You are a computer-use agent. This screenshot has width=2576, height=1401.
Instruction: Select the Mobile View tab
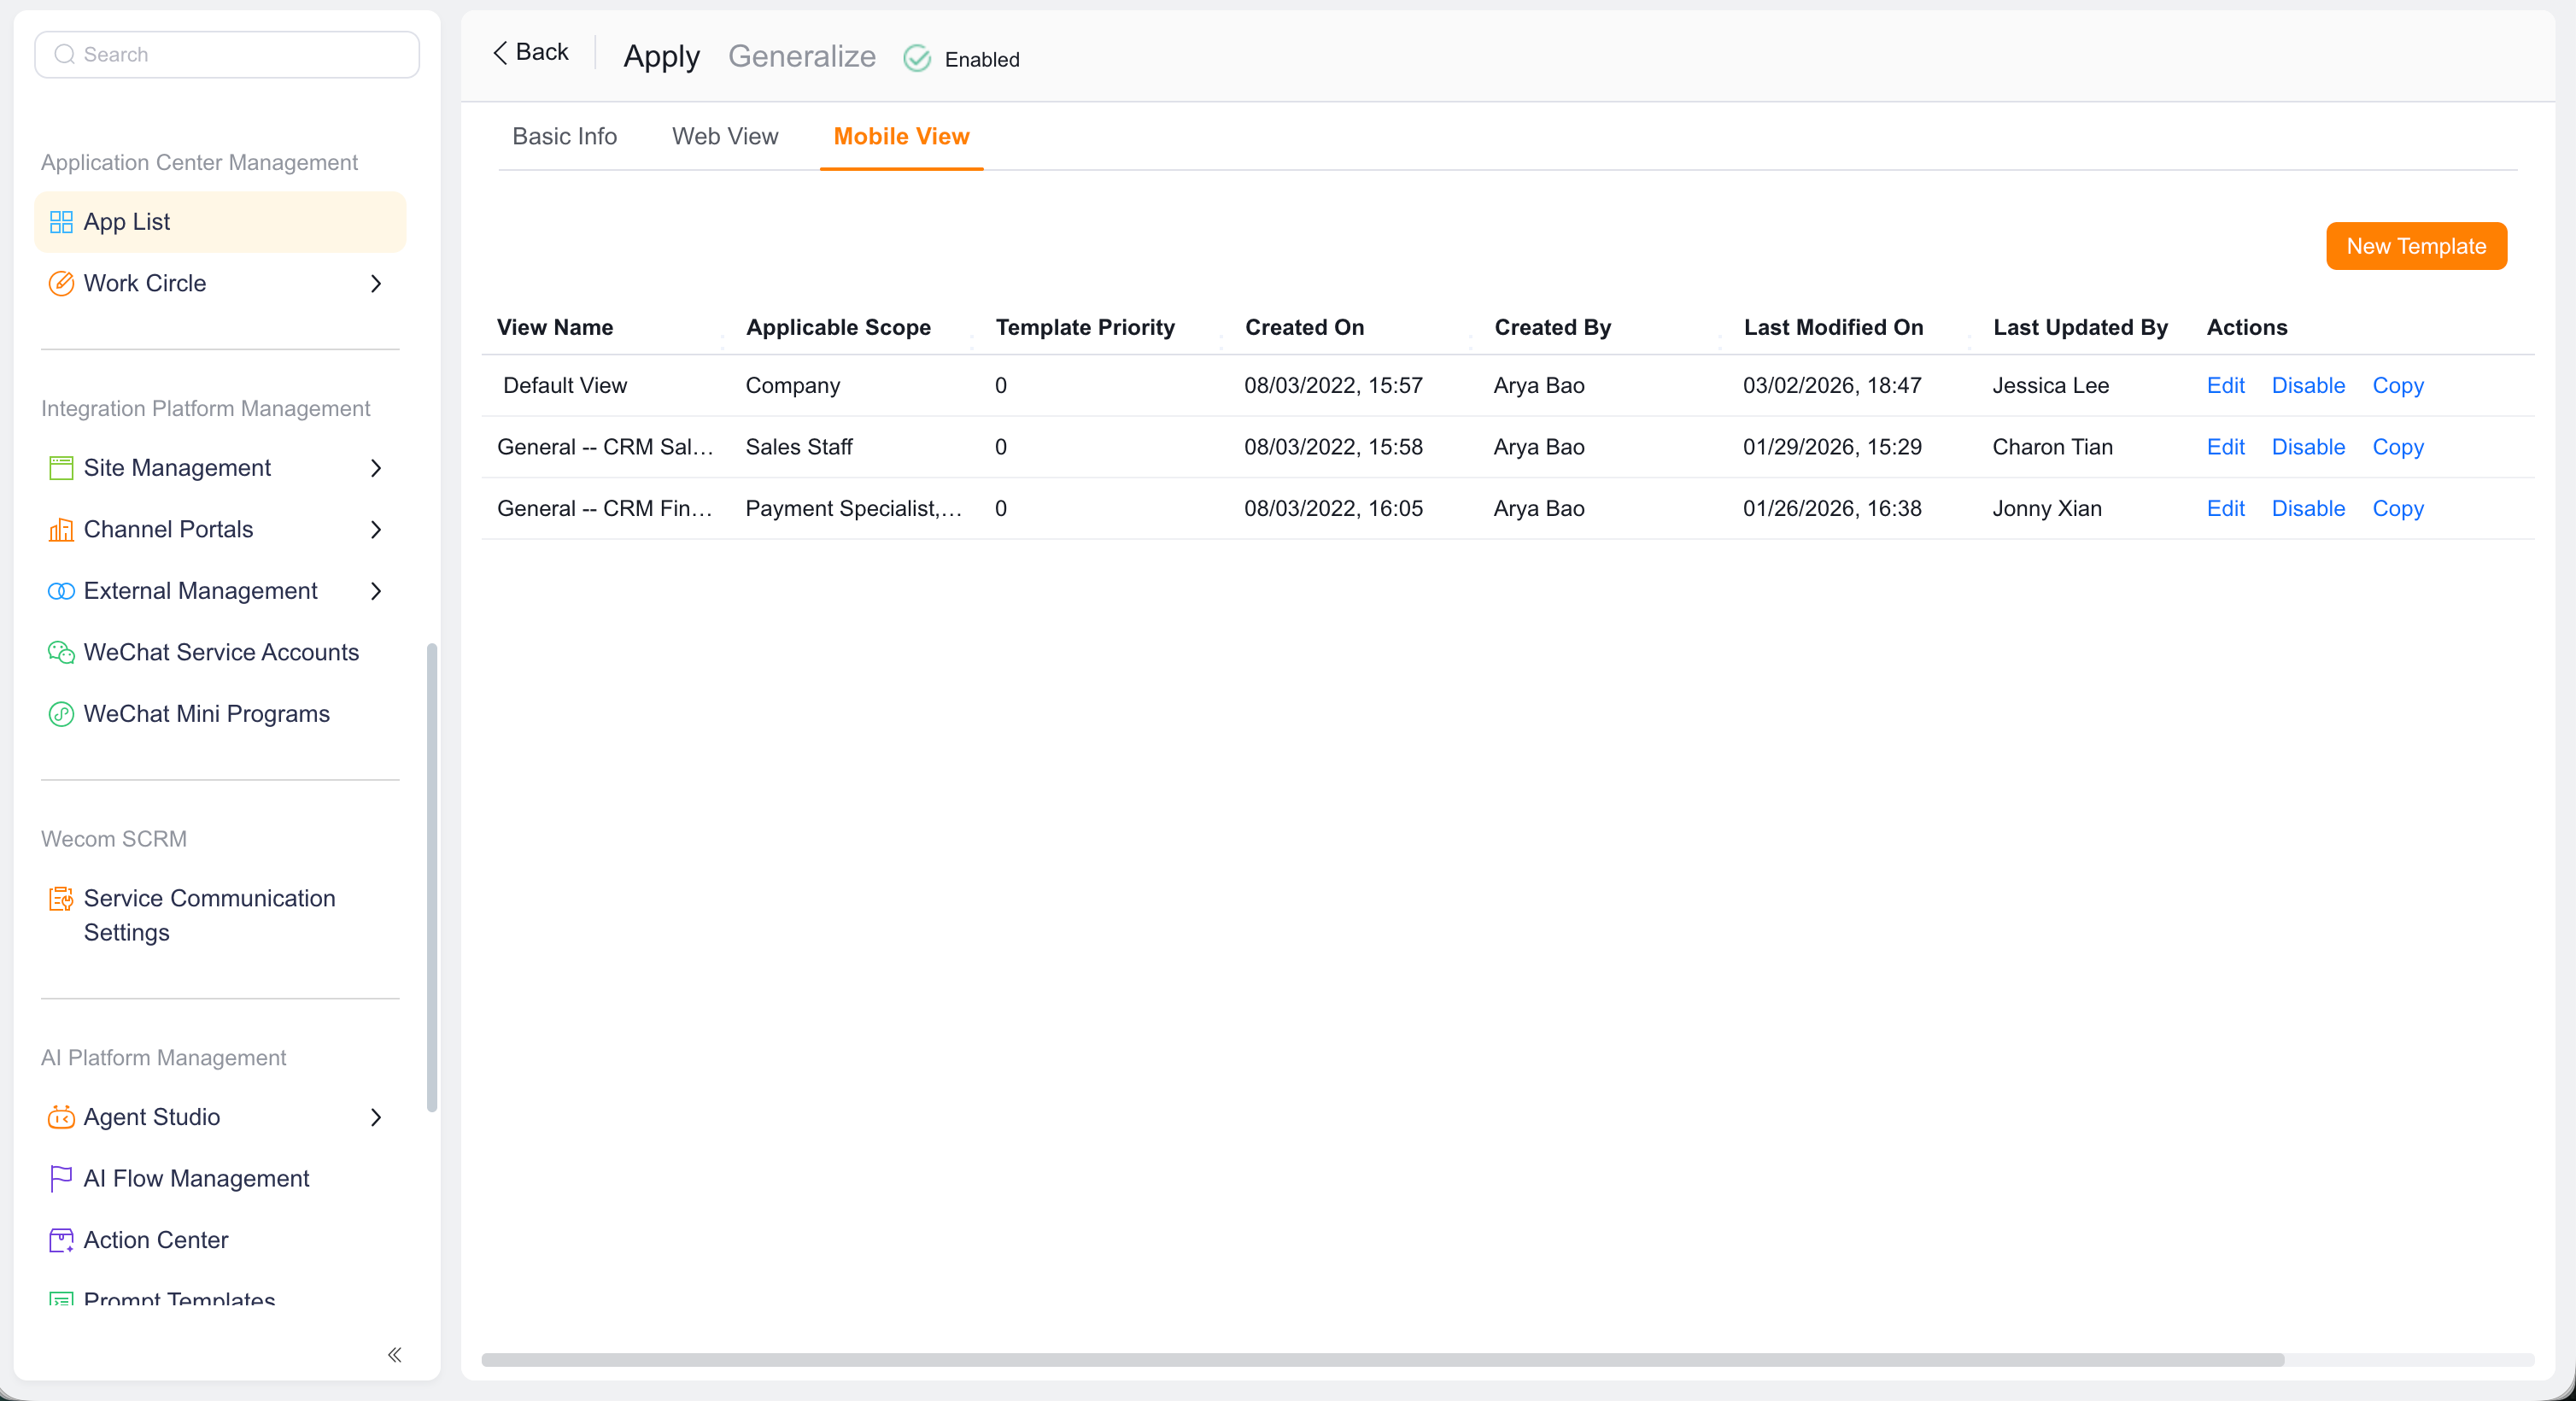[x=901, y=136]
